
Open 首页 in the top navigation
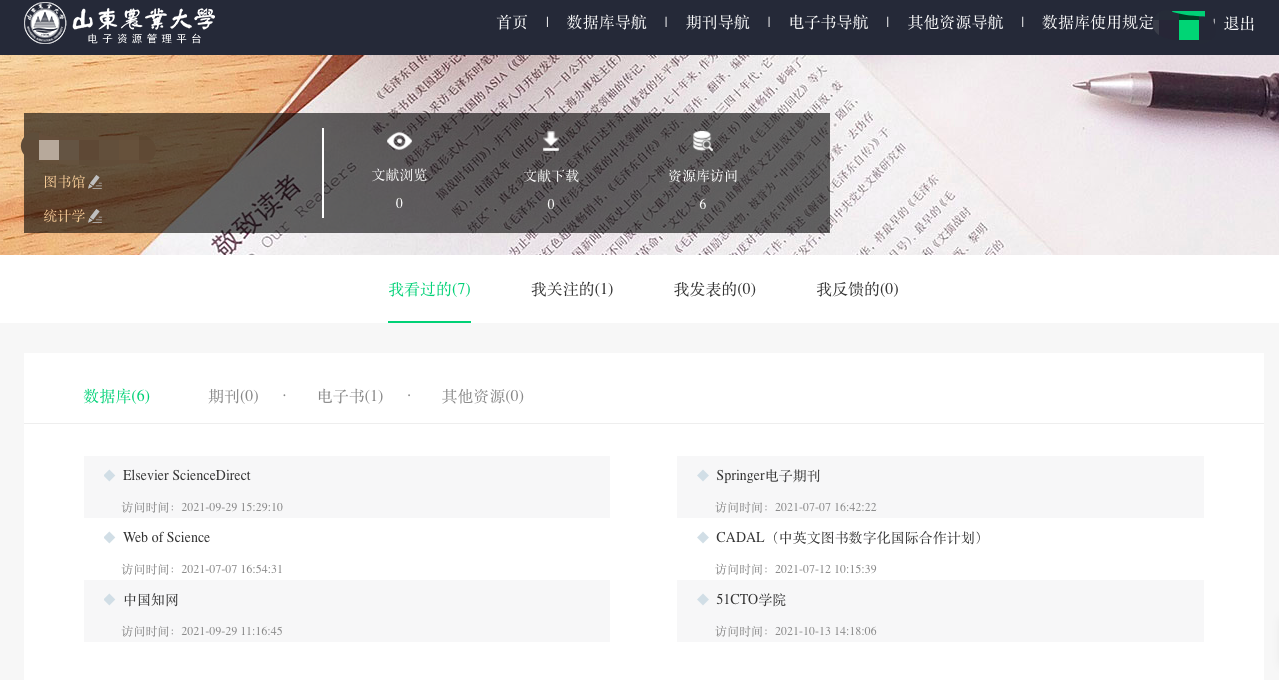tap(512, 23)
